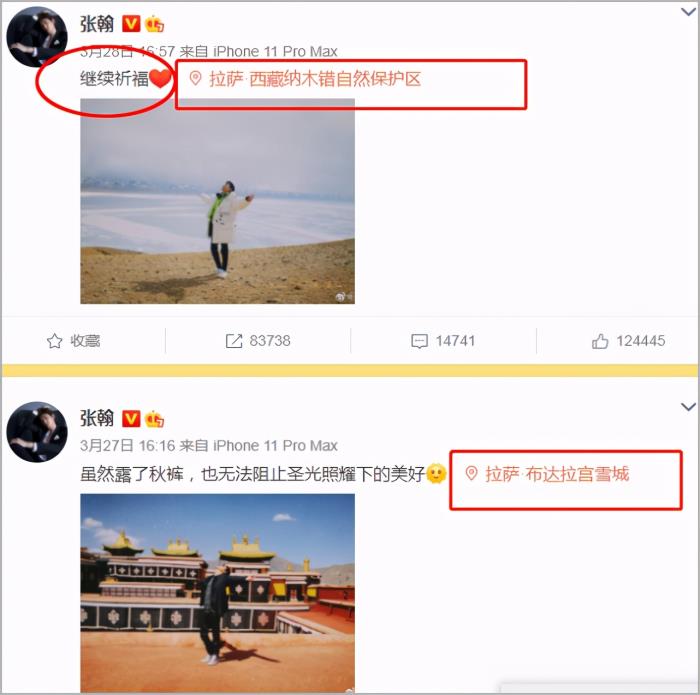
Task: Click the crown membership icon in second post
Action: click(154, 419)
